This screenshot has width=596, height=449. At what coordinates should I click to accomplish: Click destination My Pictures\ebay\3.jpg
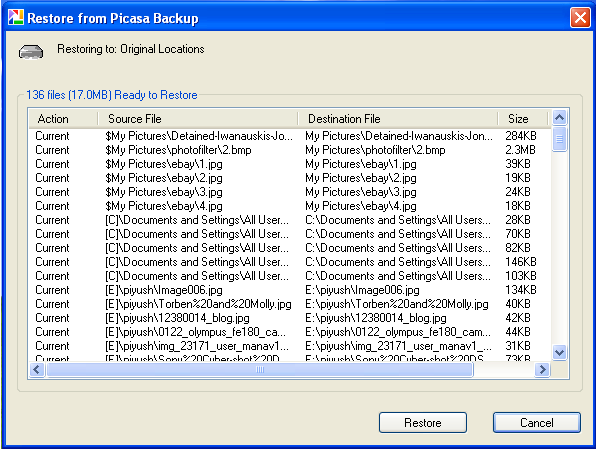tap(361, 192)
